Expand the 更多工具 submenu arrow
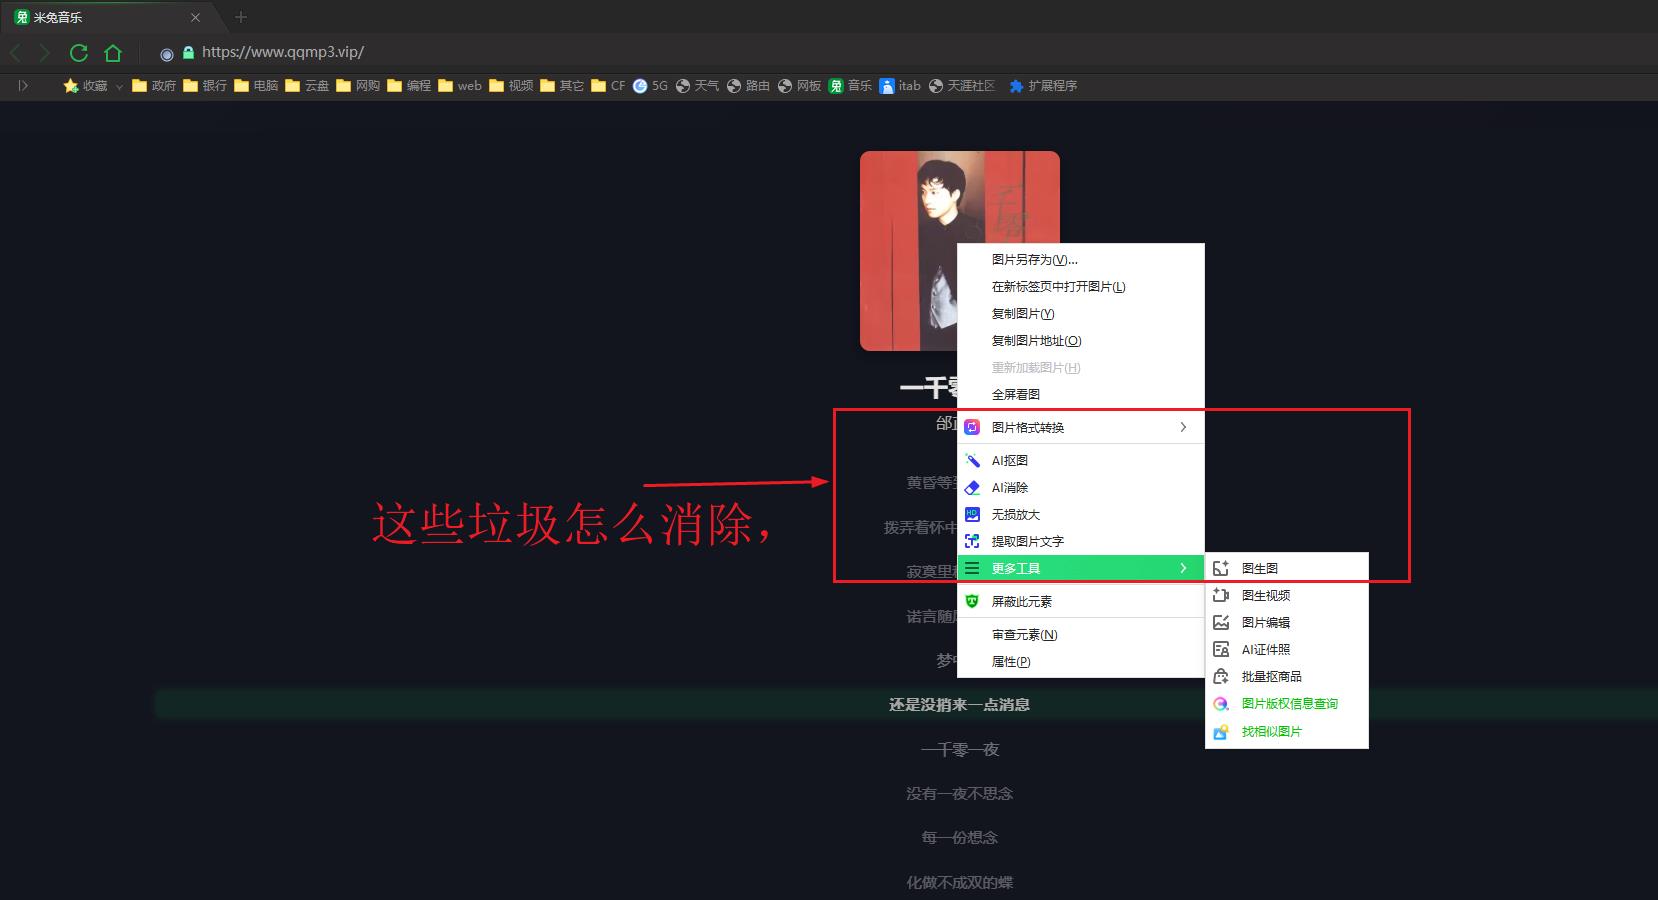Image resolution: width=1658 pixels, height=900 pixels. point(1183,568)
